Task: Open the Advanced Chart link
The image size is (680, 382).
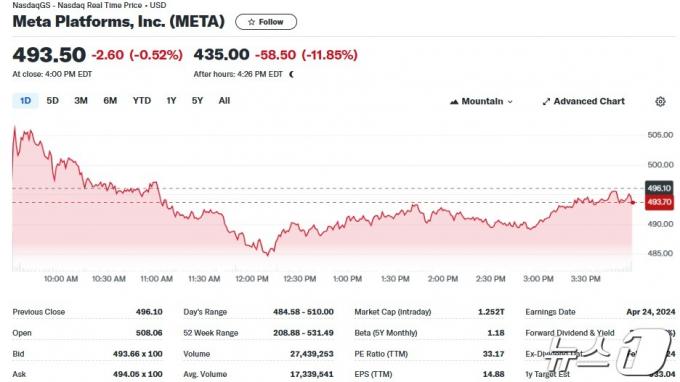Action: coord(584,101)
